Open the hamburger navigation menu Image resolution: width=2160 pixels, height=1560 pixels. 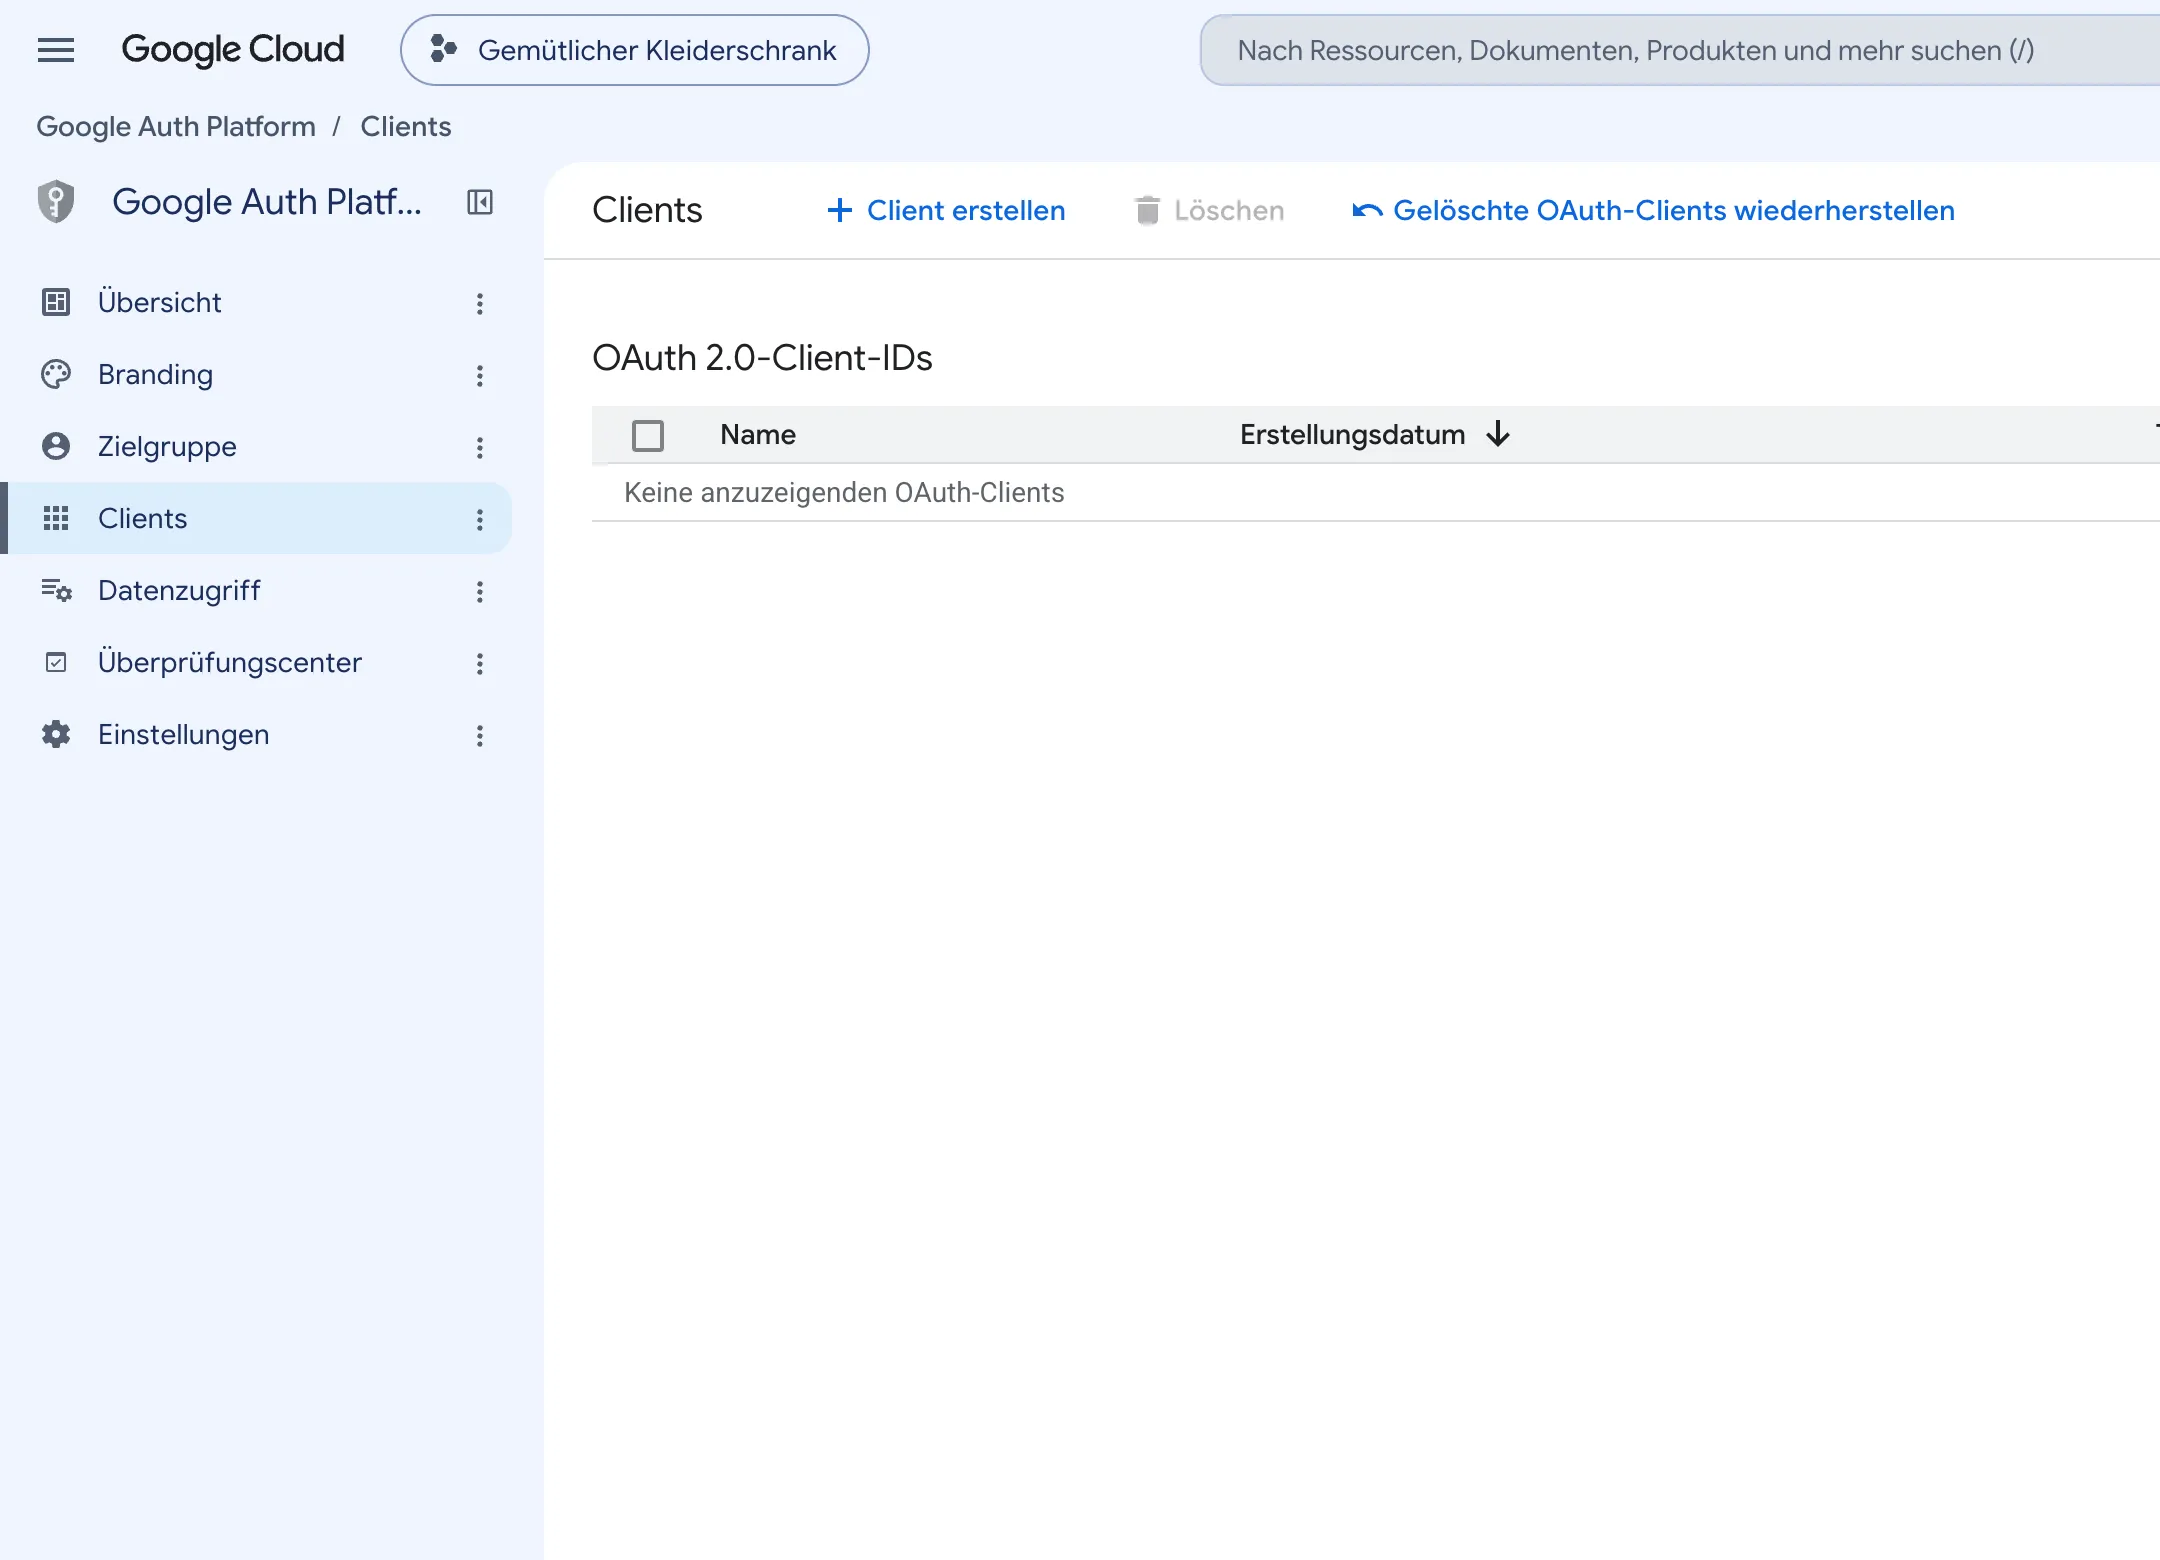click(56, 50)
